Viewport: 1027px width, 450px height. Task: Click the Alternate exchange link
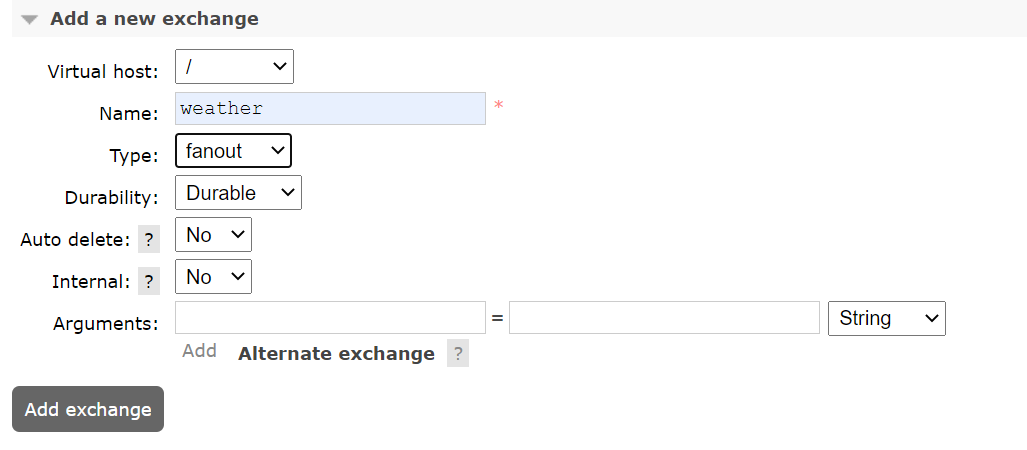coord(336,353)
